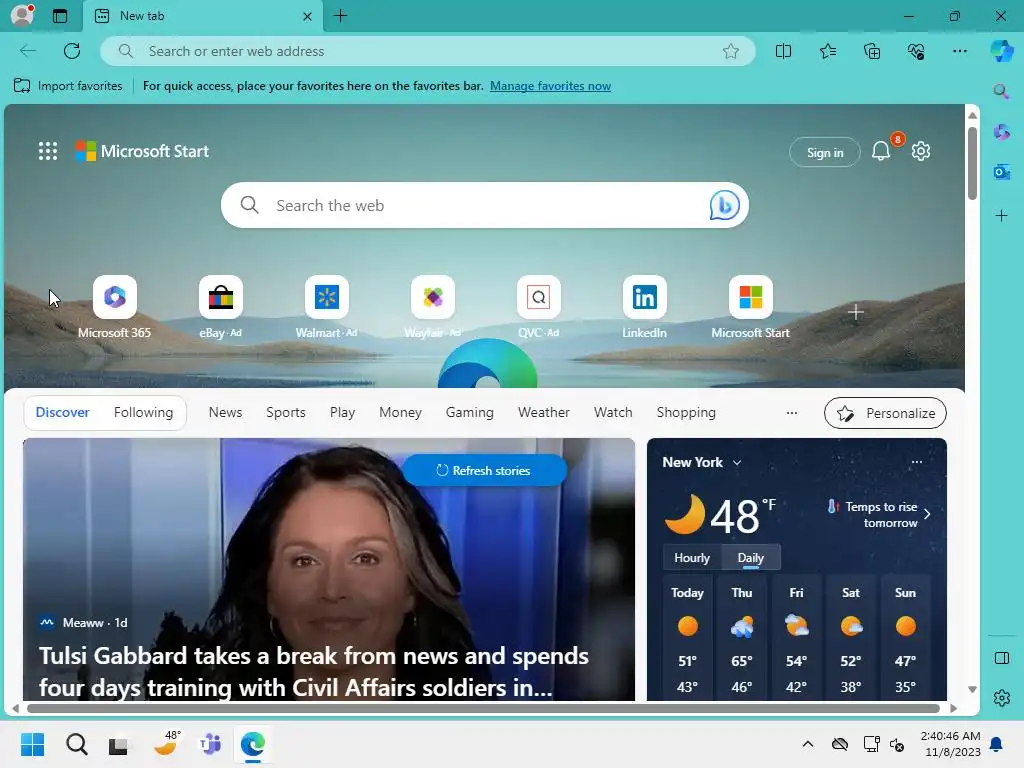Screen dimensions: 1024x768
Task: Open Temps to rise tomorrow chevron
Action: point(927,514)
